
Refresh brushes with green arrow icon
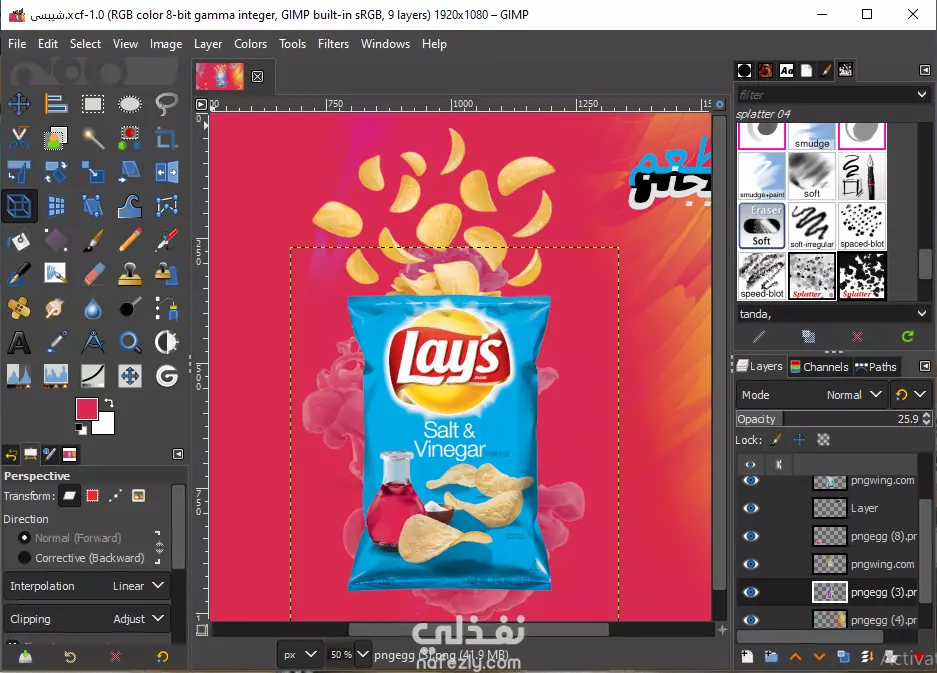pyautogui.click(x=907, y=336)
